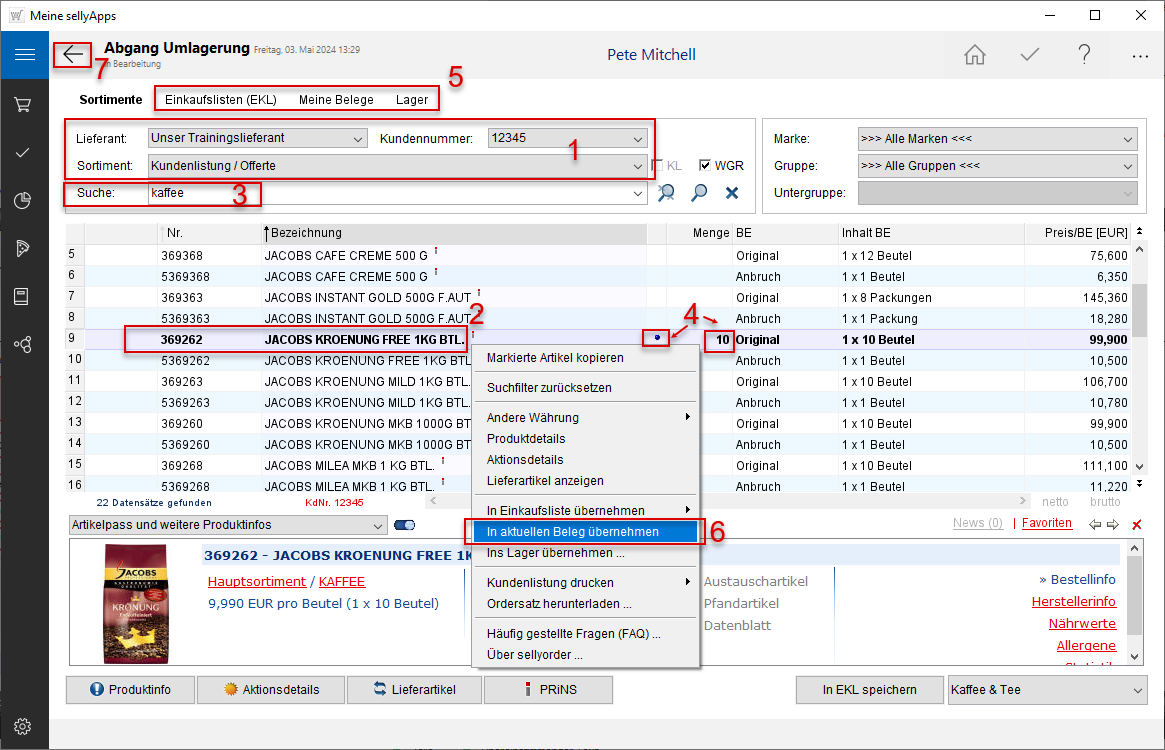Expand the Kaffee & Tee dropdown
The width and height of the screenshot is (1165, 750).
point(1137,690)
